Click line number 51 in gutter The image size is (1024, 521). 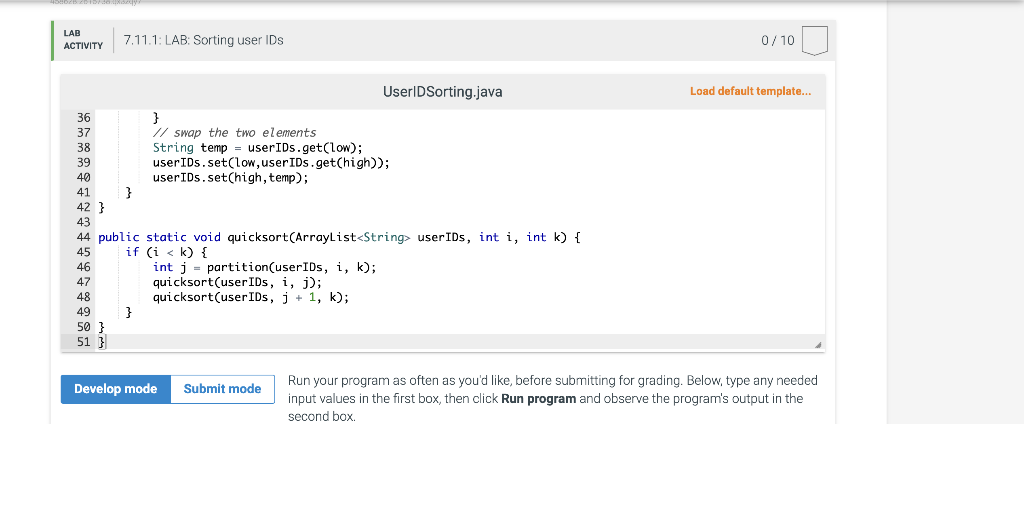pyautogui.click(x=84, y=341)
